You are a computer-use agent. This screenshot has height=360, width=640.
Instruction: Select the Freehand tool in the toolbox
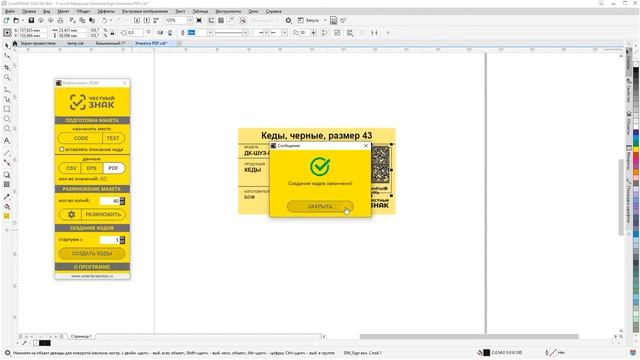click(x=7, y=89)
